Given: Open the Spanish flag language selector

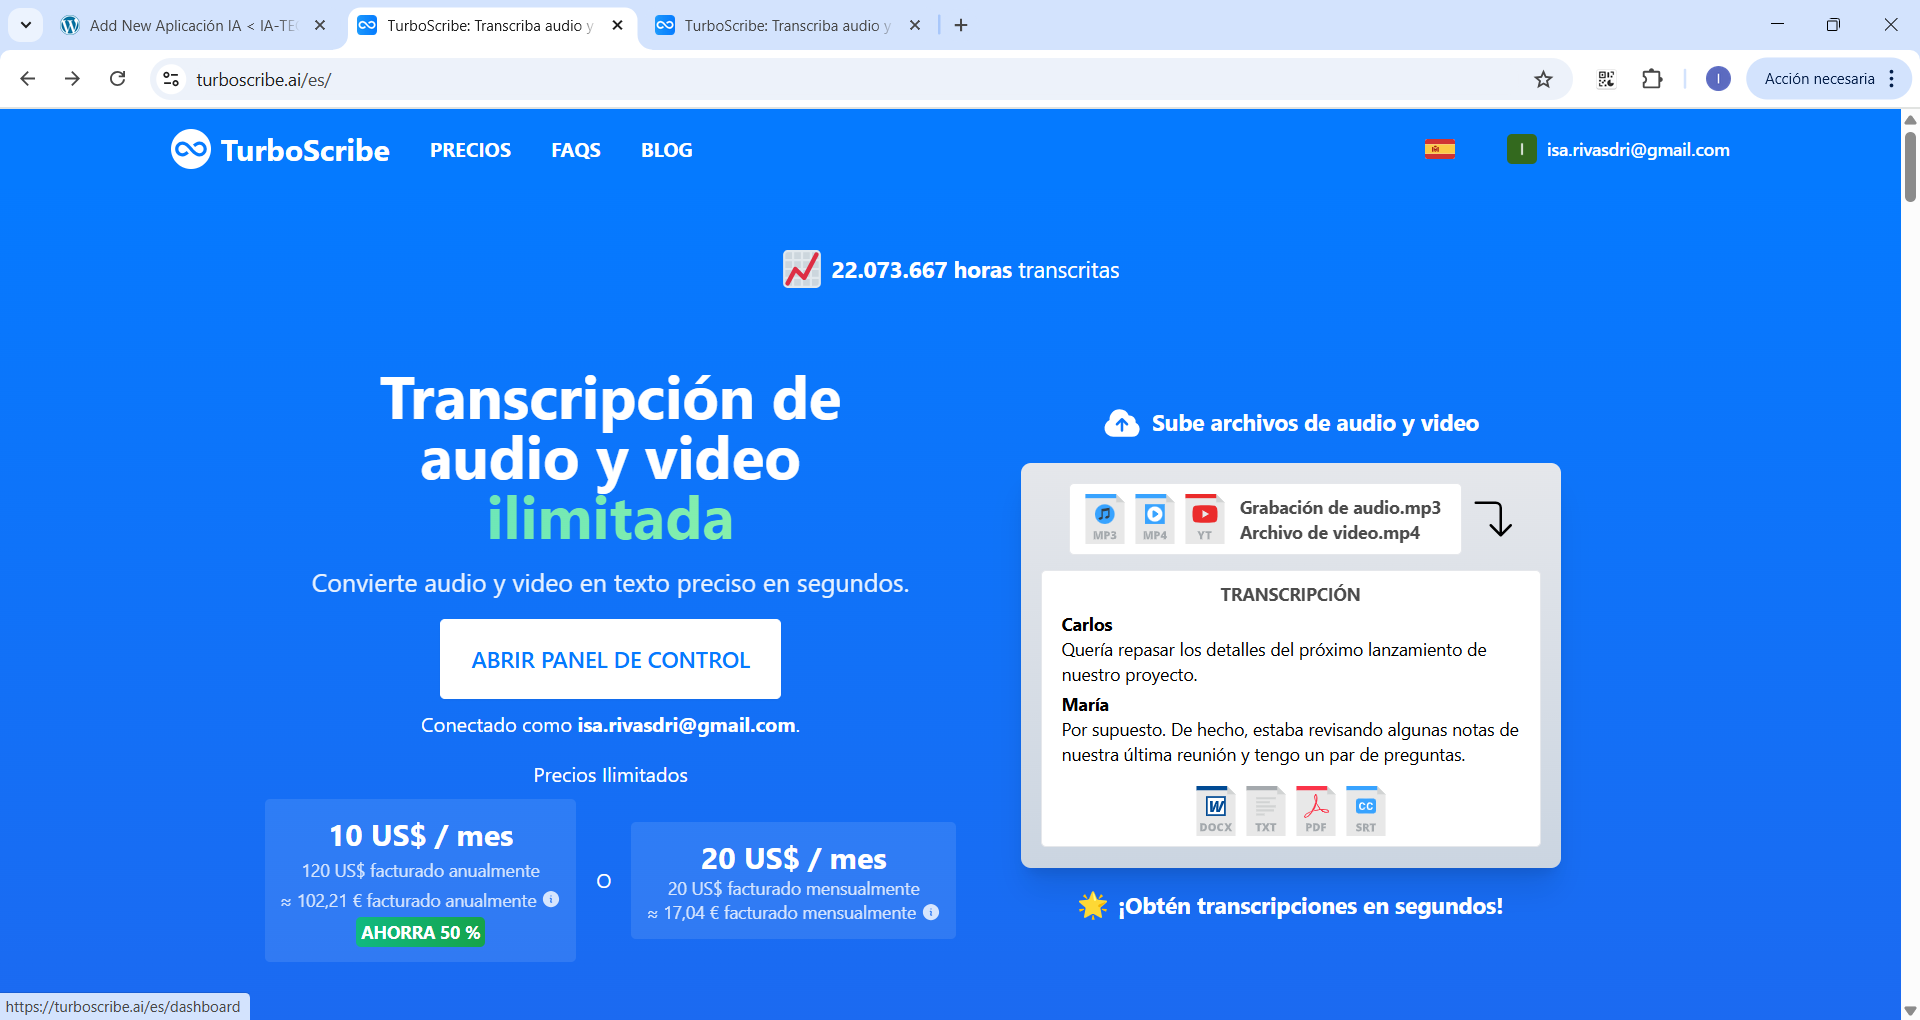Looking at the screenshot, I should tap(1439, 150).
